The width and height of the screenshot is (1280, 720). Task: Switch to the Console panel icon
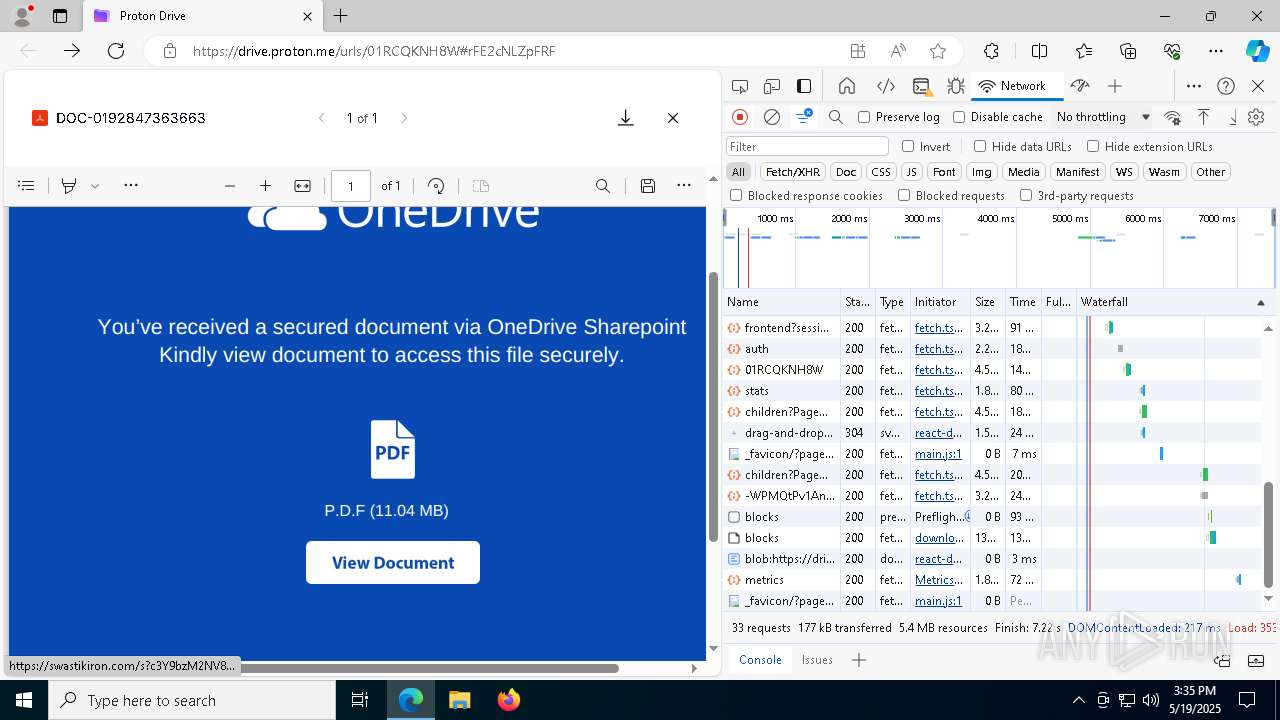pos(922,86)
